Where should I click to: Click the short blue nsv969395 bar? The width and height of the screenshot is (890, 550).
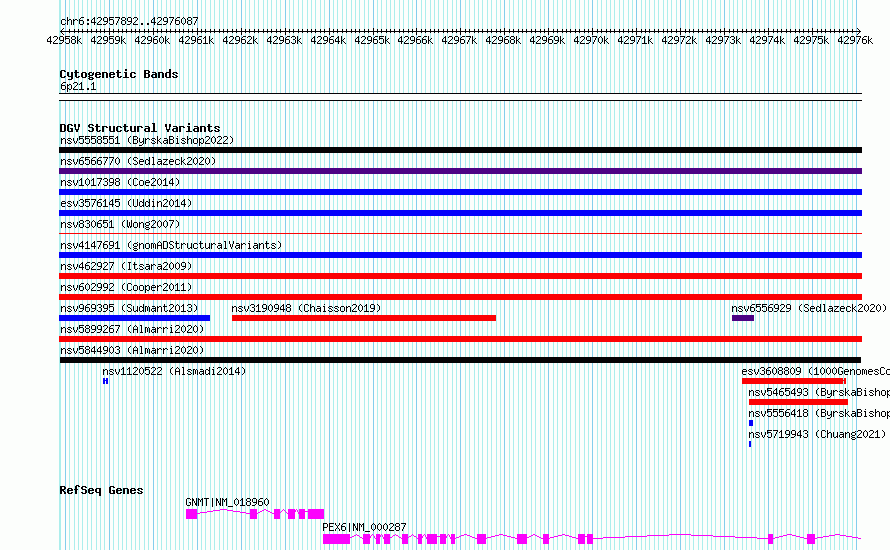(135, 318)
